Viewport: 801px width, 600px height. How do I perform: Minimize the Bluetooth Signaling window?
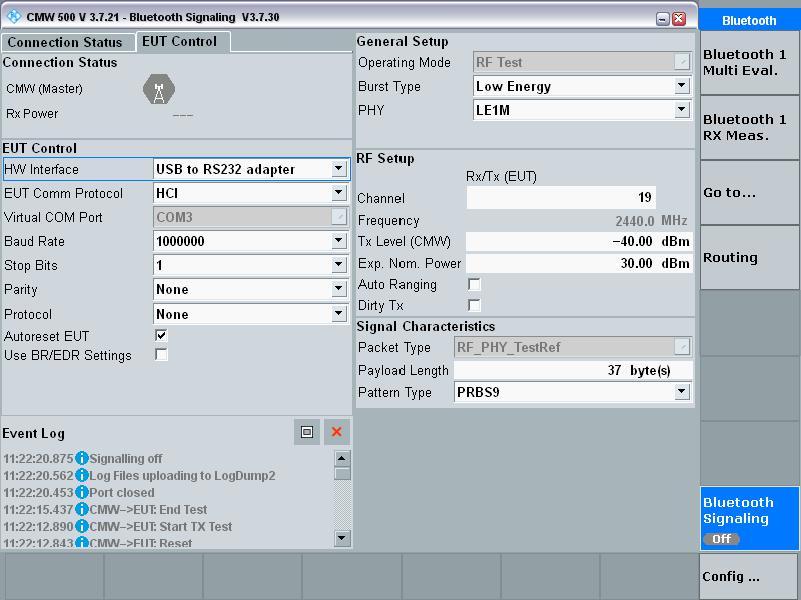(x=663, y=19)
